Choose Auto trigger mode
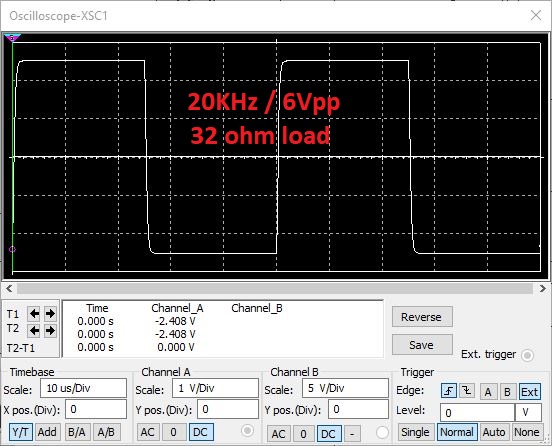The width and height of the screenshot is (552, 446). pyautogui.click(x=494, y=432)
